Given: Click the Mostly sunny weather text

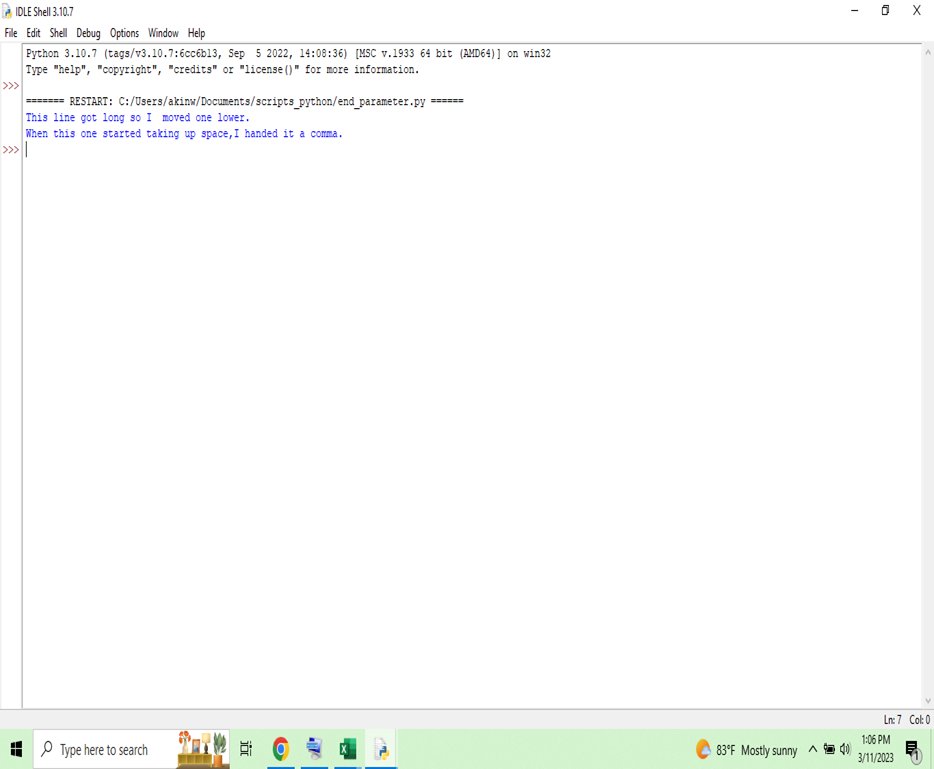Looking at the screenshot, I should click(x=769, y=750).
